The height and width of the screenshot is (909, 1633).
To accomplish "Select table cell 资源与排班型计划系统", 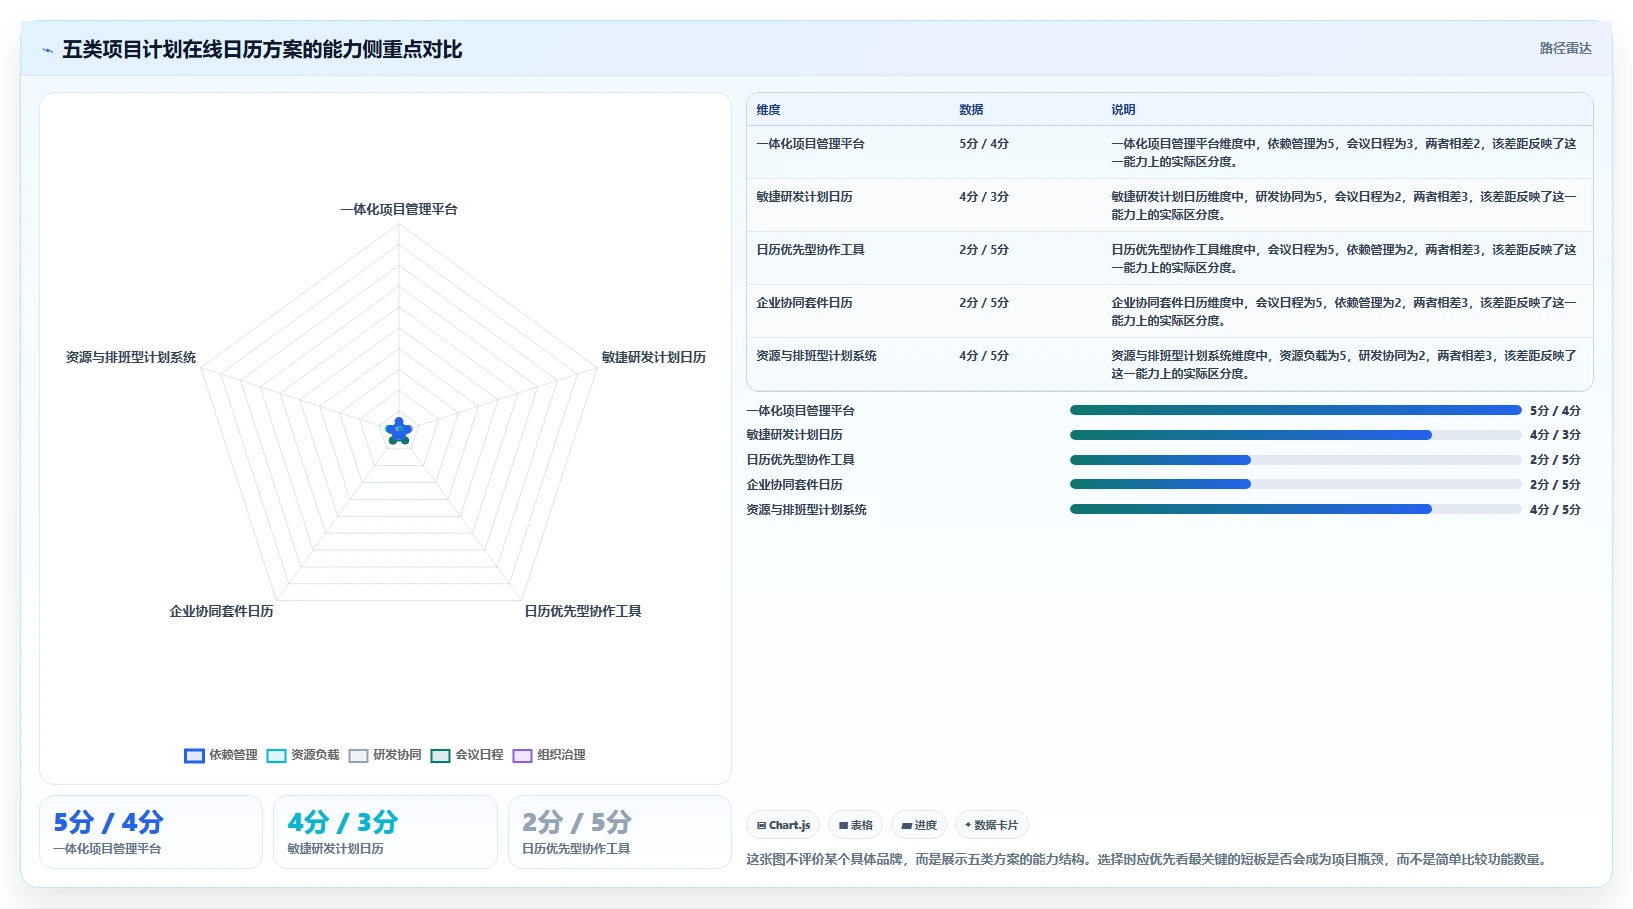I will point(816,356).
